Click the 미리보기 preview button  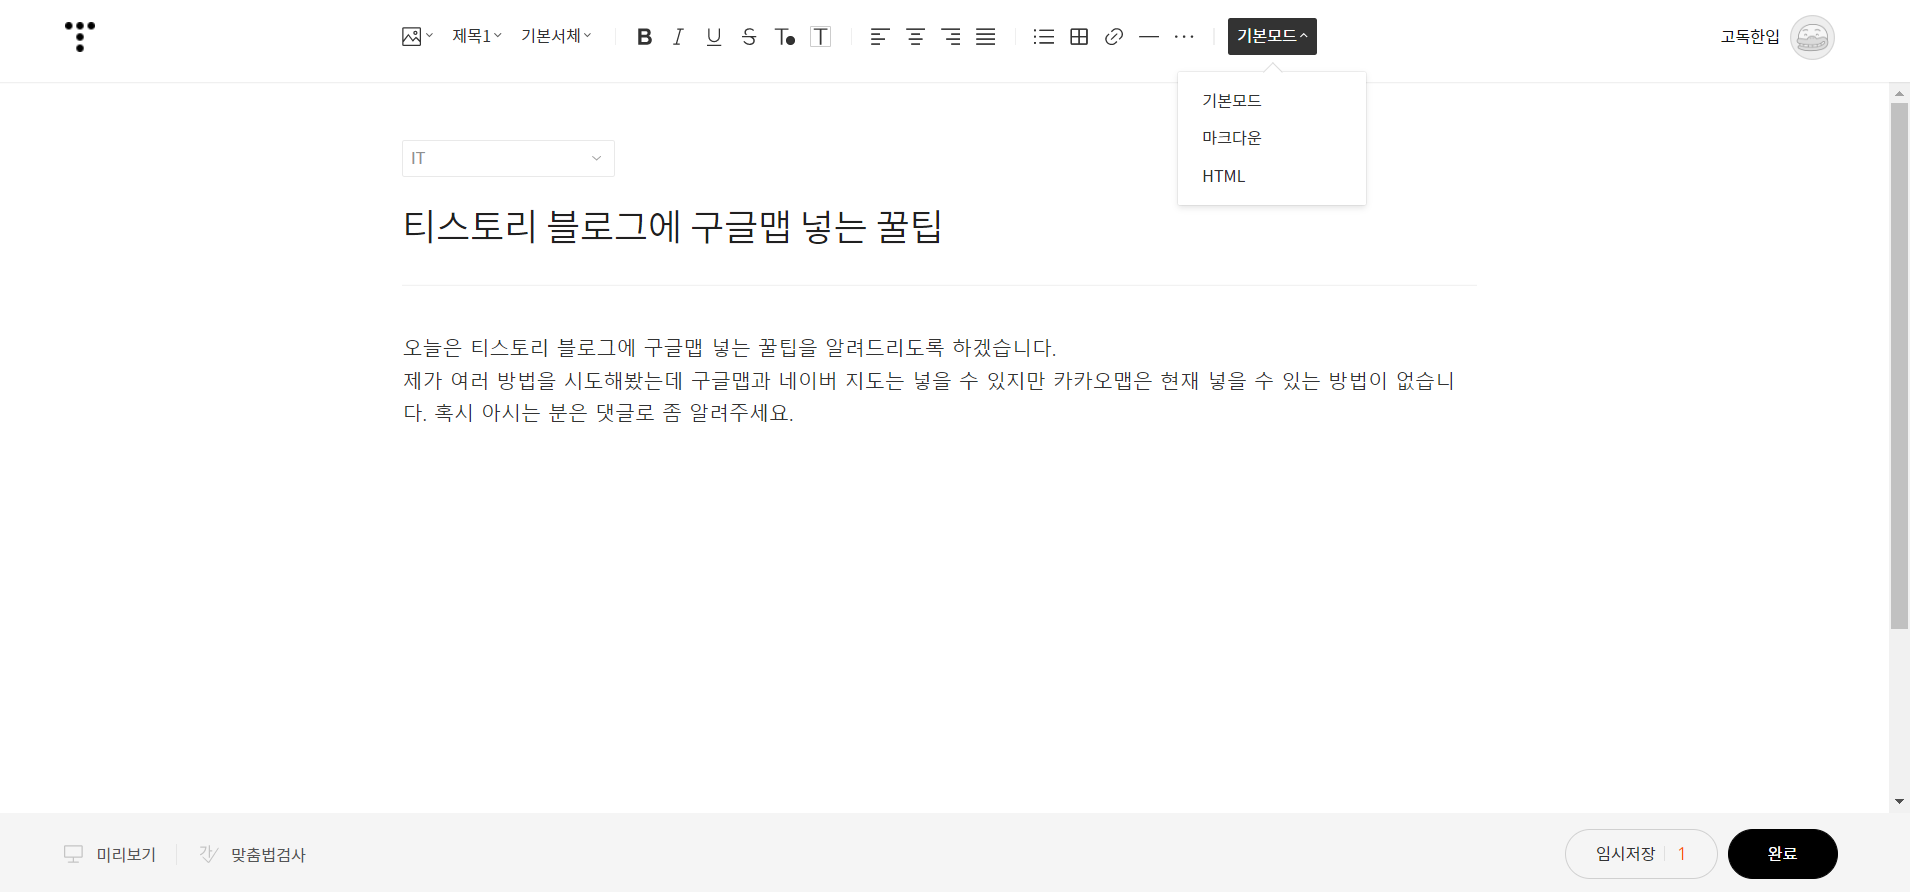[x=111, y=854]
